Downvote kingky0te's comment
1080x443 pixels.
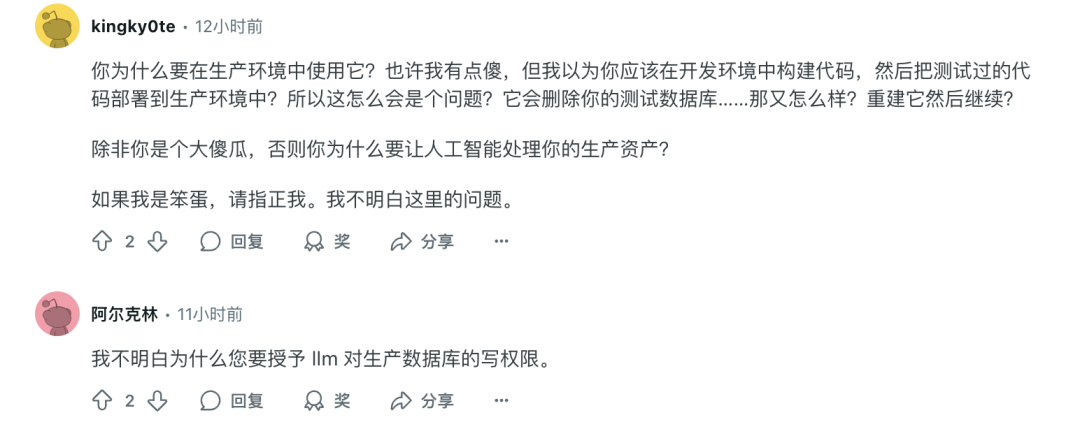point(158,241)
